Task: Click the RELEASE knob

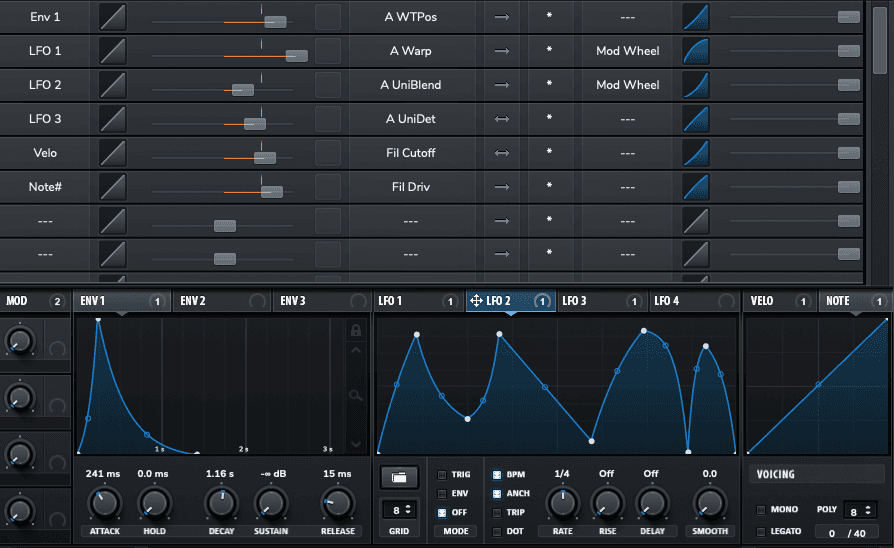Action: (338, 504)
